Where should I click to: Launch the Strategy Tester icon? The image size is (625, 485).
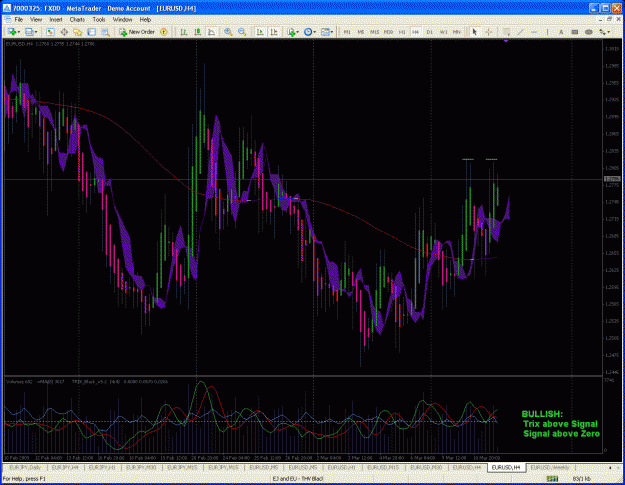[x=105, y=32]
